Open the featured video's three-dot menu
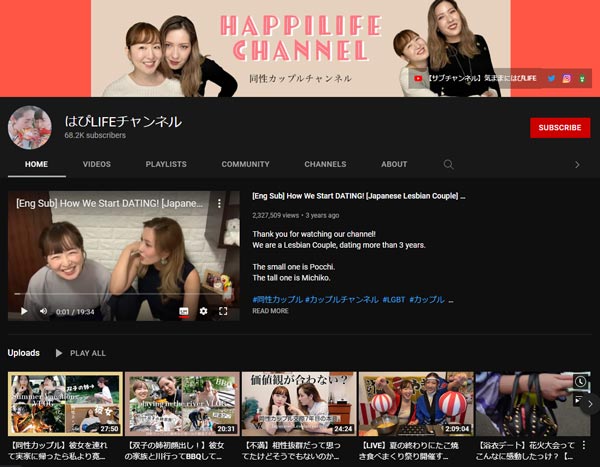600x467 pixels. [x=220, y=203]
